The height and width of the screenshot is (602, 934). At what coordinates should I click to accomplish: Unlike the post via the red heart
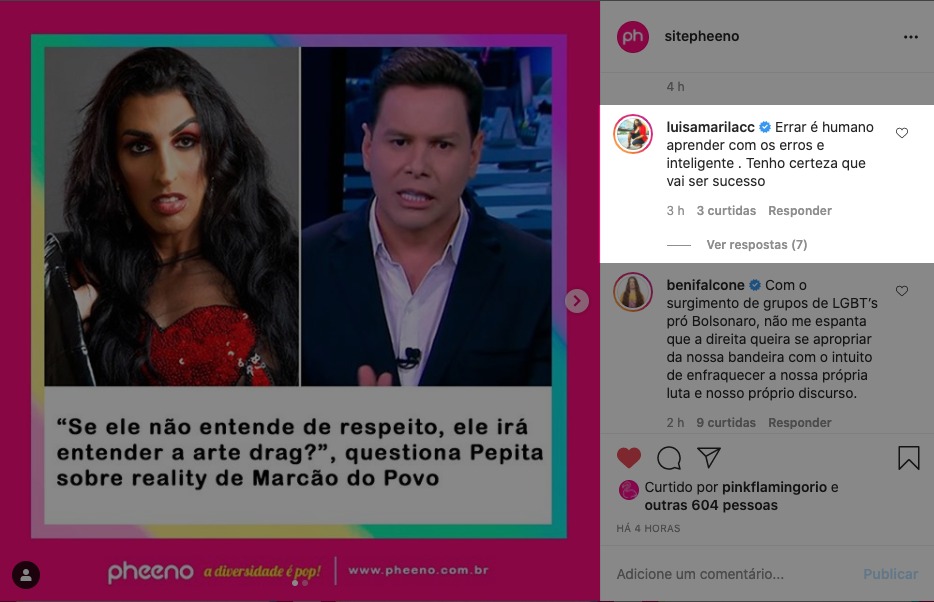pyautogui.click(x=628, y=458)
